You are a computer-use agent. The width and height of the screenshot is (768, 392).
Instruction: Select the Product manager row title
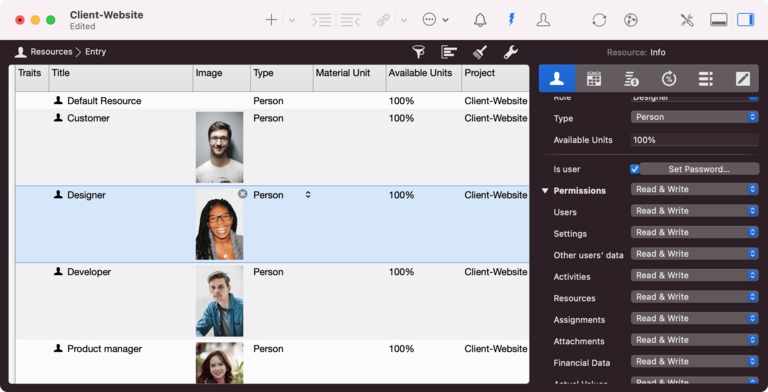point(104,349)
